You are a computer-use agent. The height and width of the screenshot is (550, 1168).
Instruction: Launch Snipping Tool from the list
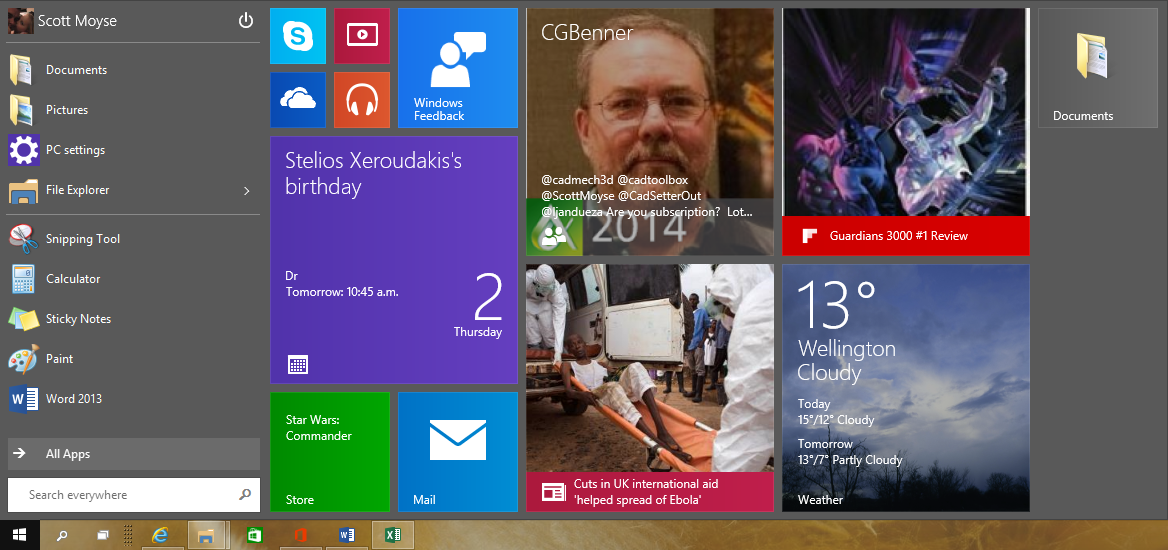[x=82, y=239]
